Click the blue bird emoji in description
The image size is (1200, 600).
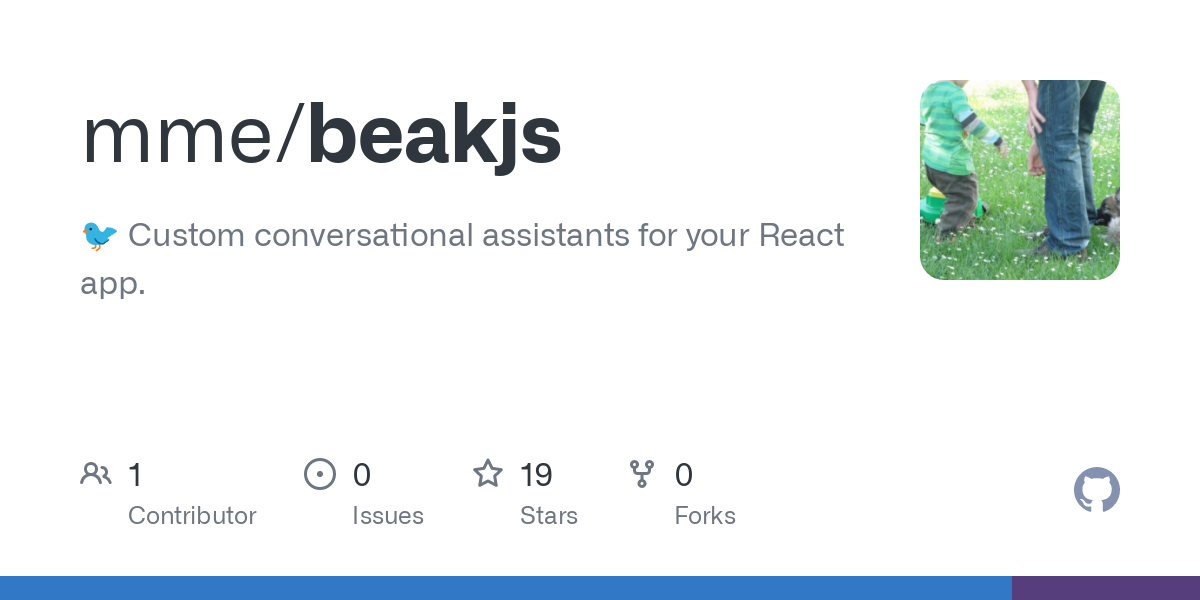point(99,236)
